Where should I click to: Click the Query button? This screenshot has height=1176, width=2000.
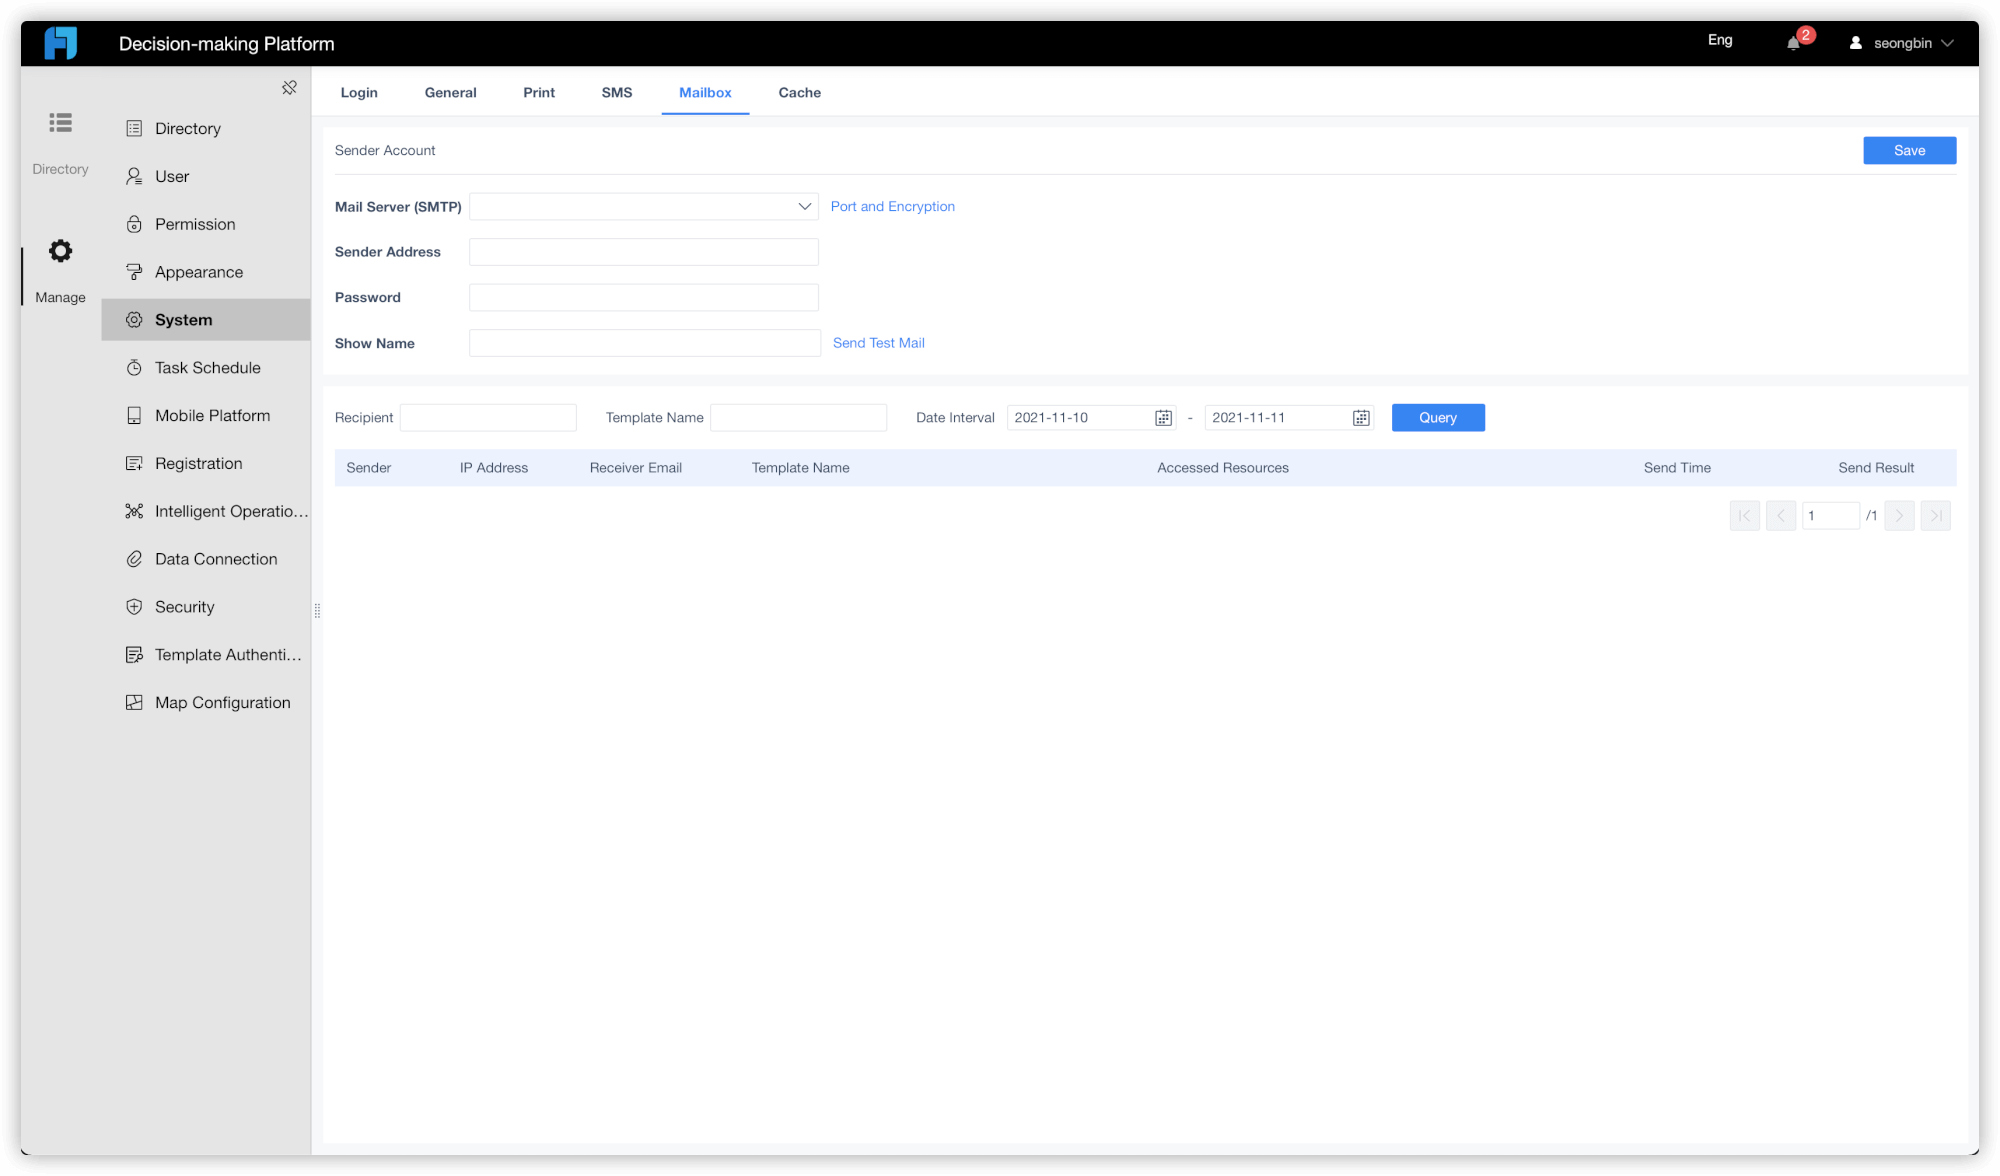1438,418
